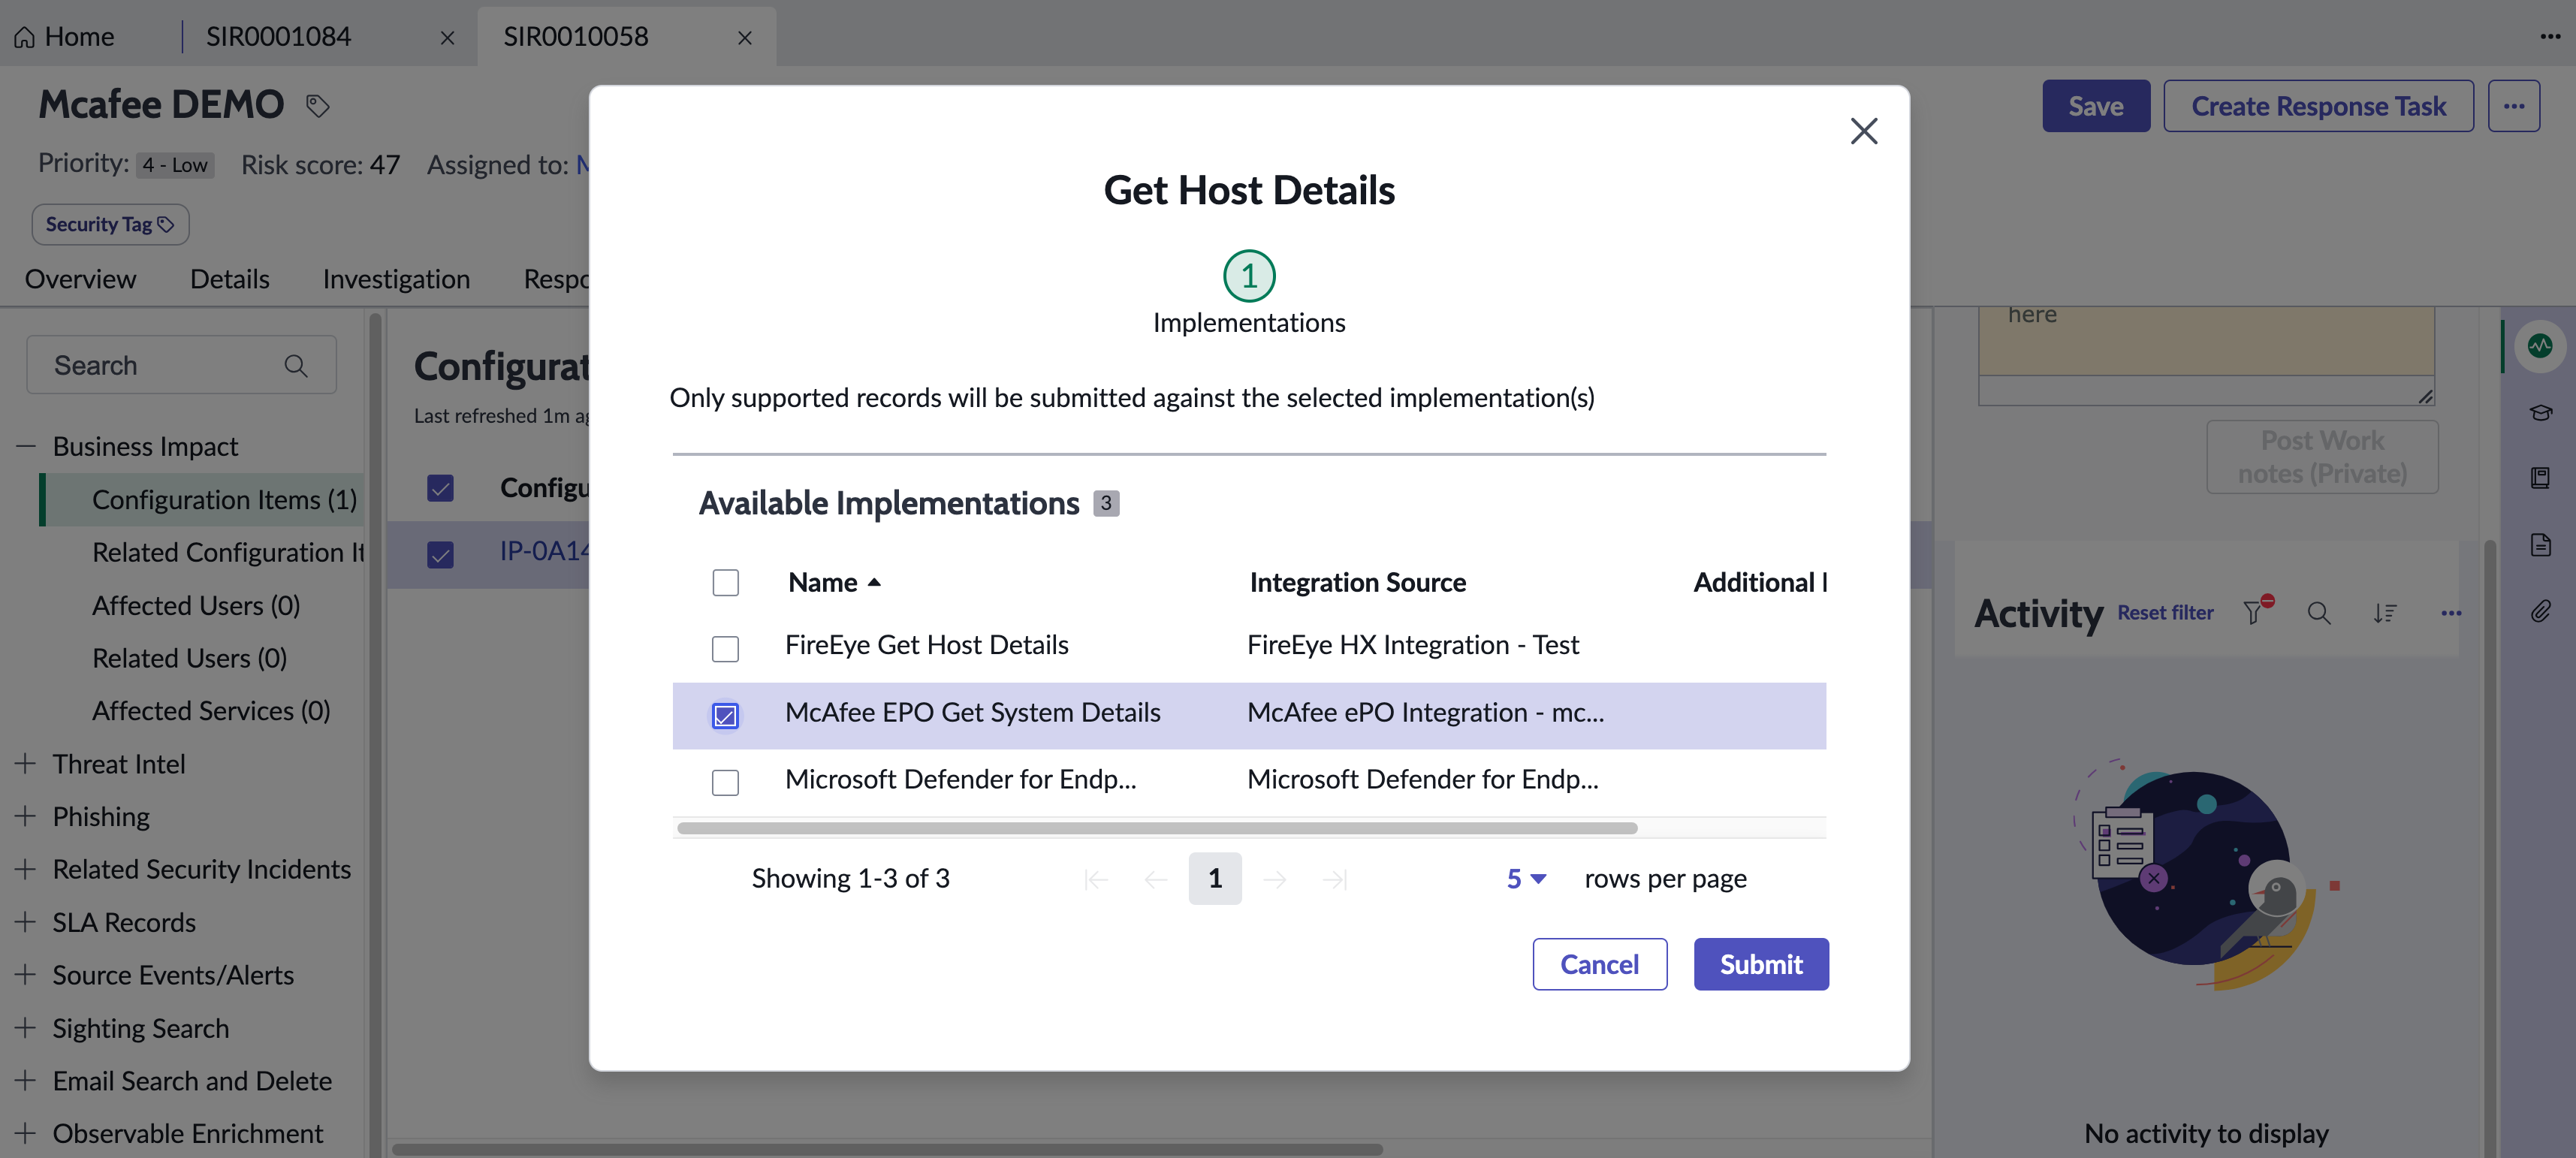The width and height of the screenshot is (2576, 1158).
Task: Click the Integration Source column header
Action: pos(1357,582)
